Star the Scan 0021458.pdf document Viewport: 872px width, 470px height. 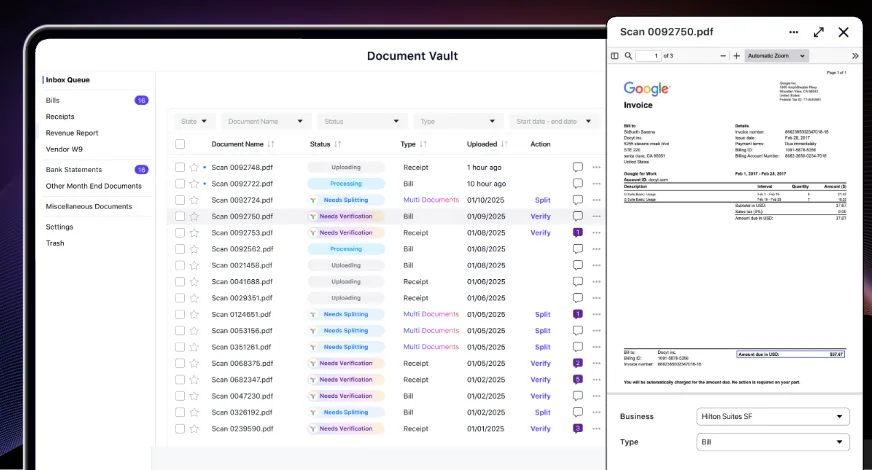(194, 265)
